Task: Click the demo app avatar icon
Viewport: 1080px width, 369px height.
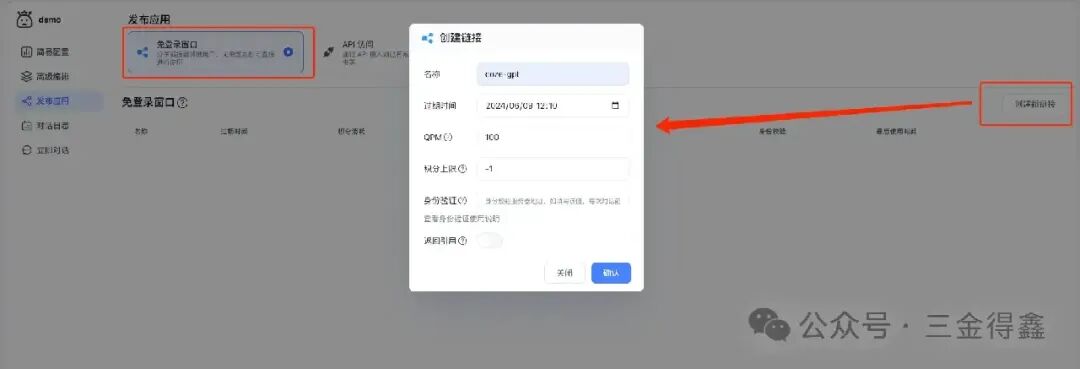Action: pos(24,19)
